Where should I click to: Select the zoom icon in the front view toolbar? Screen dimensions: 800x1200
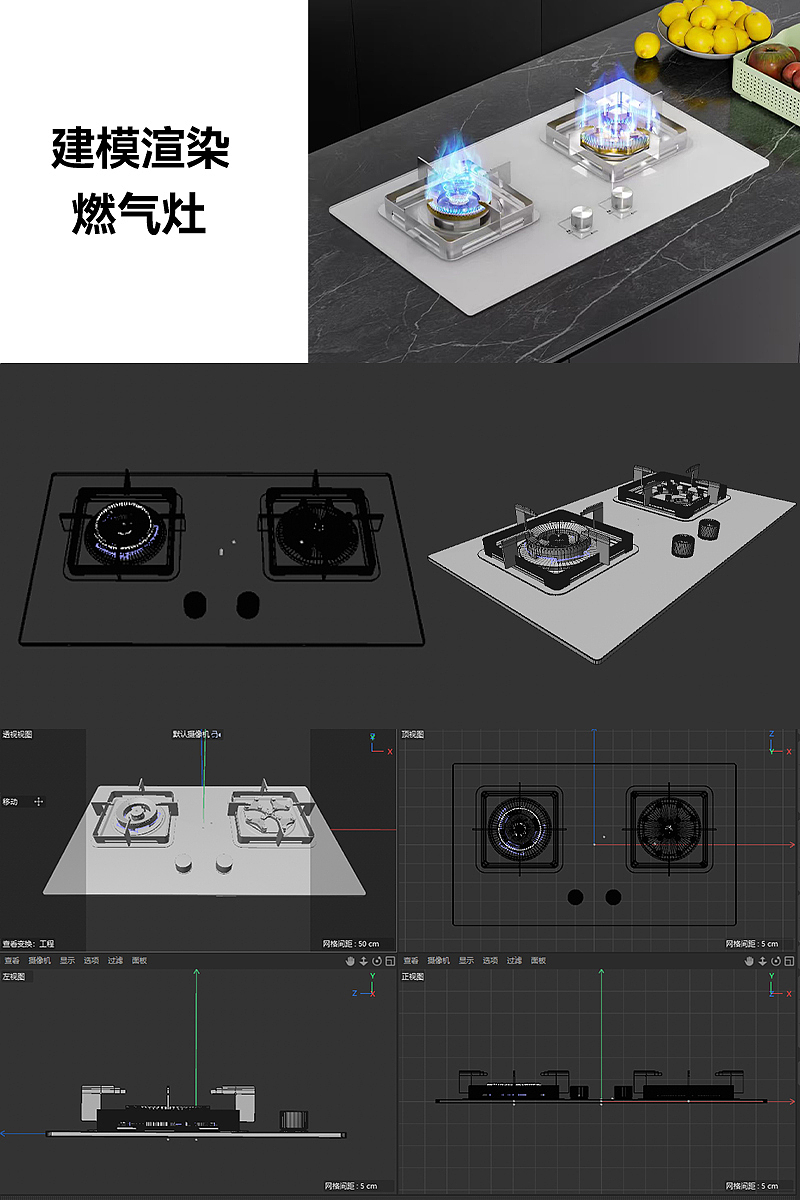(x=763, y=962)
